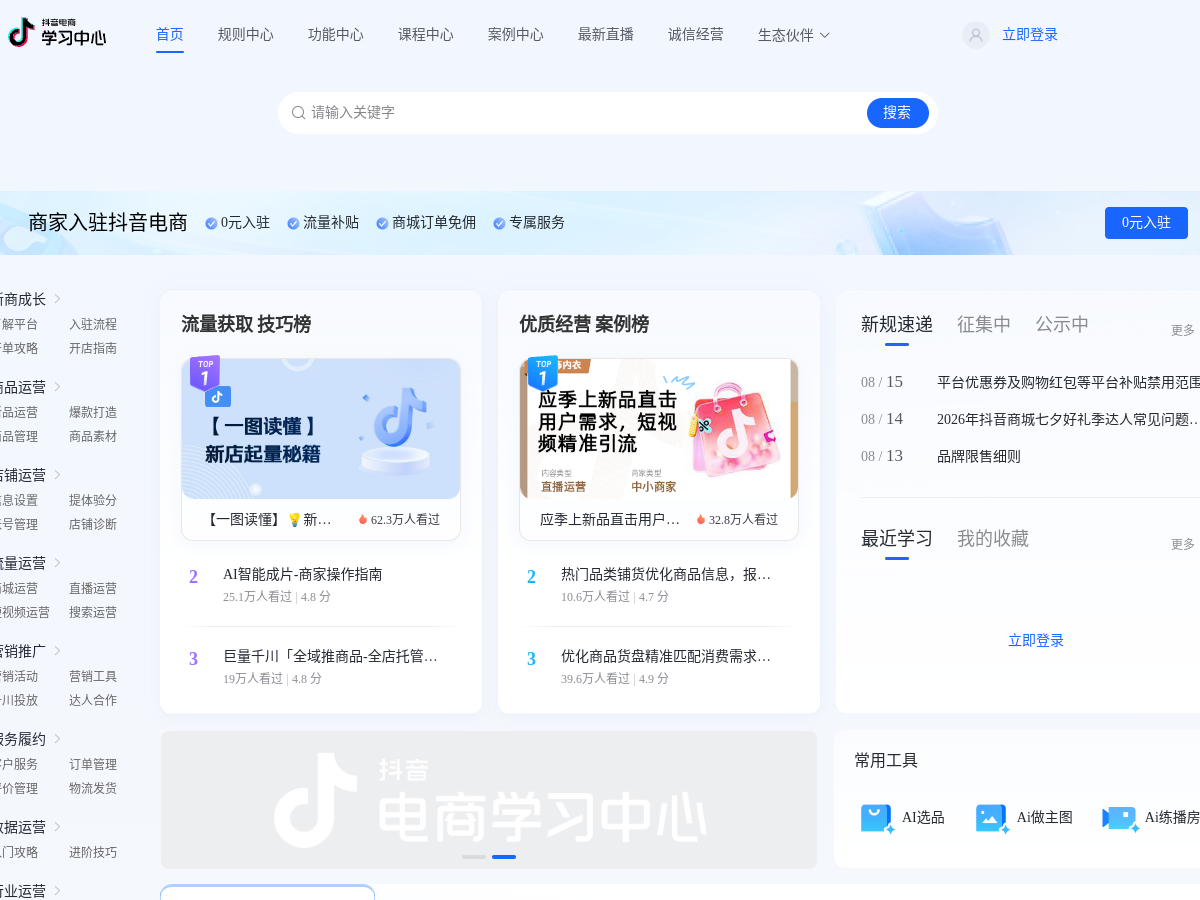Open 2026年抖音商城七夕好礼季 notice
Image resolution: width=1200 pixels, height=900 pixels.
point(1068,419)
